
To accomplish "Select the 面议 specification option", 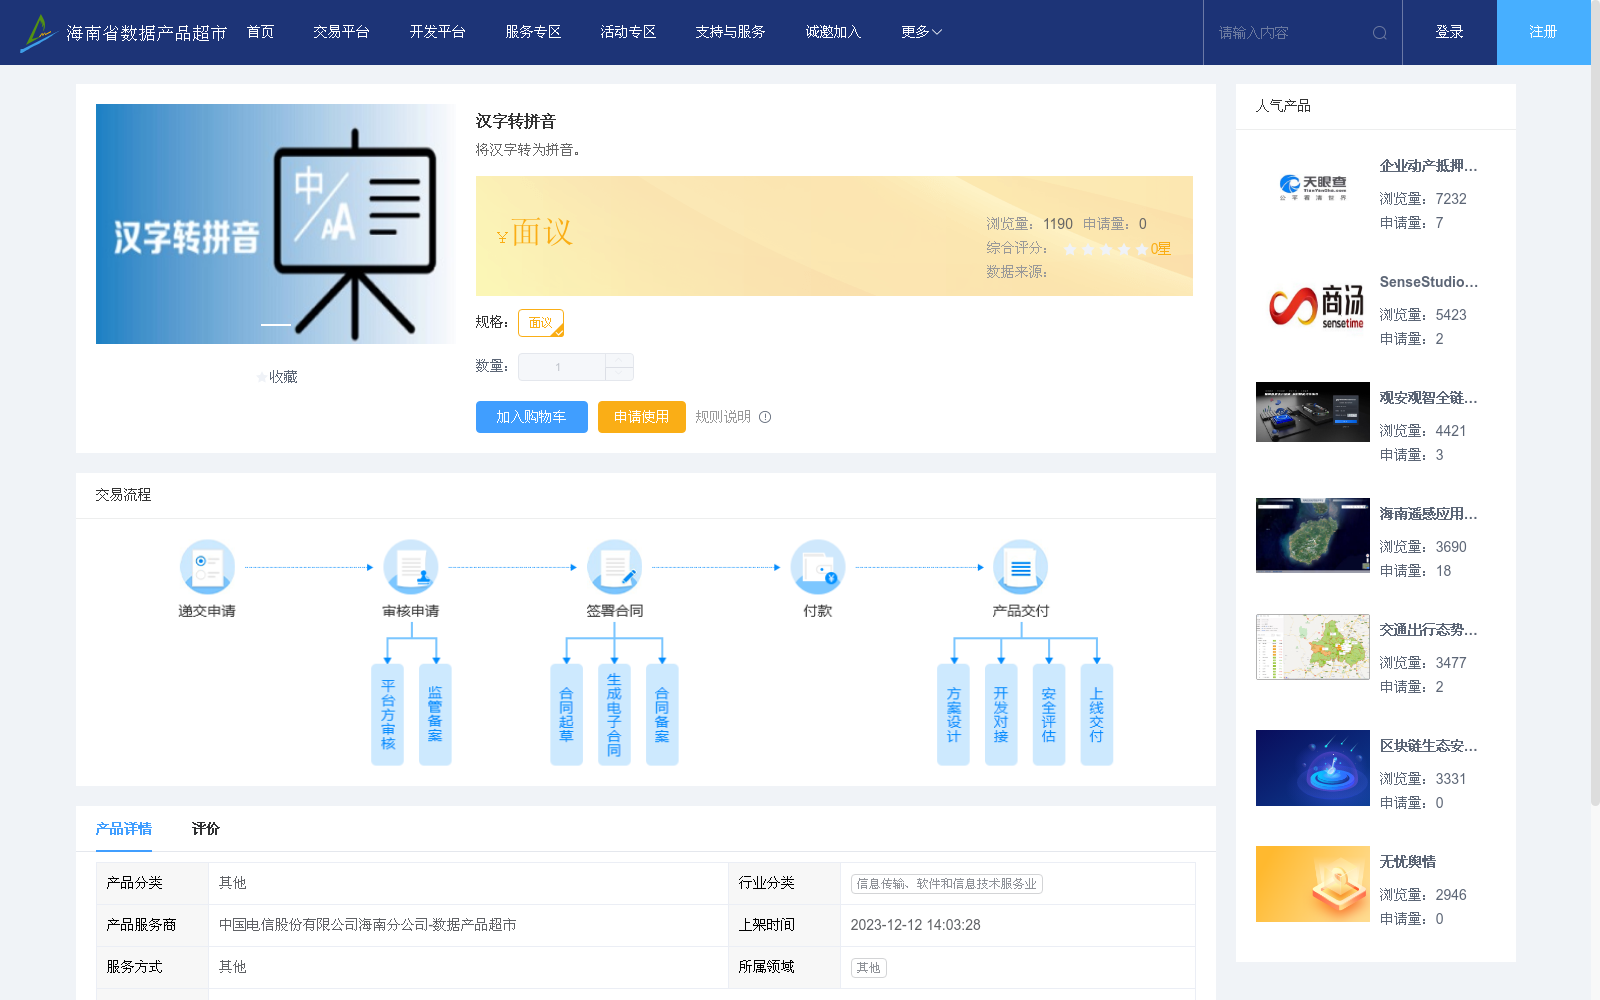I will pos(541,323).
